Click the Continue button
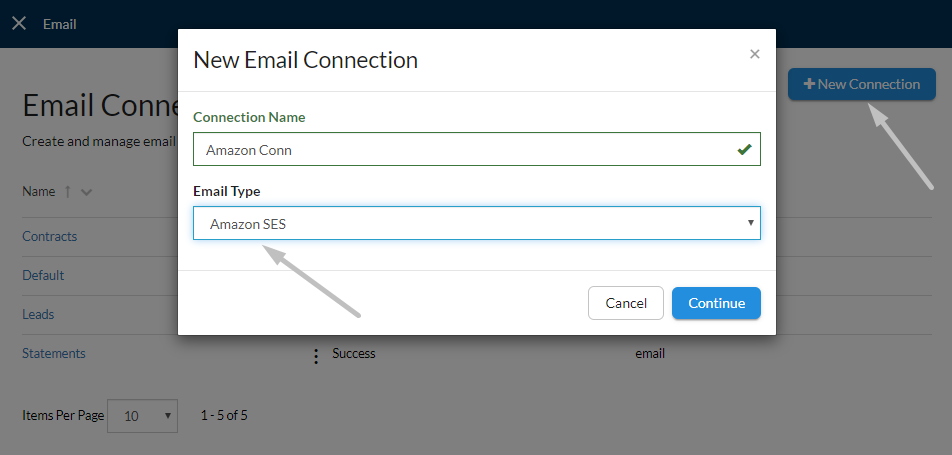The image size is (952, 455). pyautogui.click(x=716, y=303)
